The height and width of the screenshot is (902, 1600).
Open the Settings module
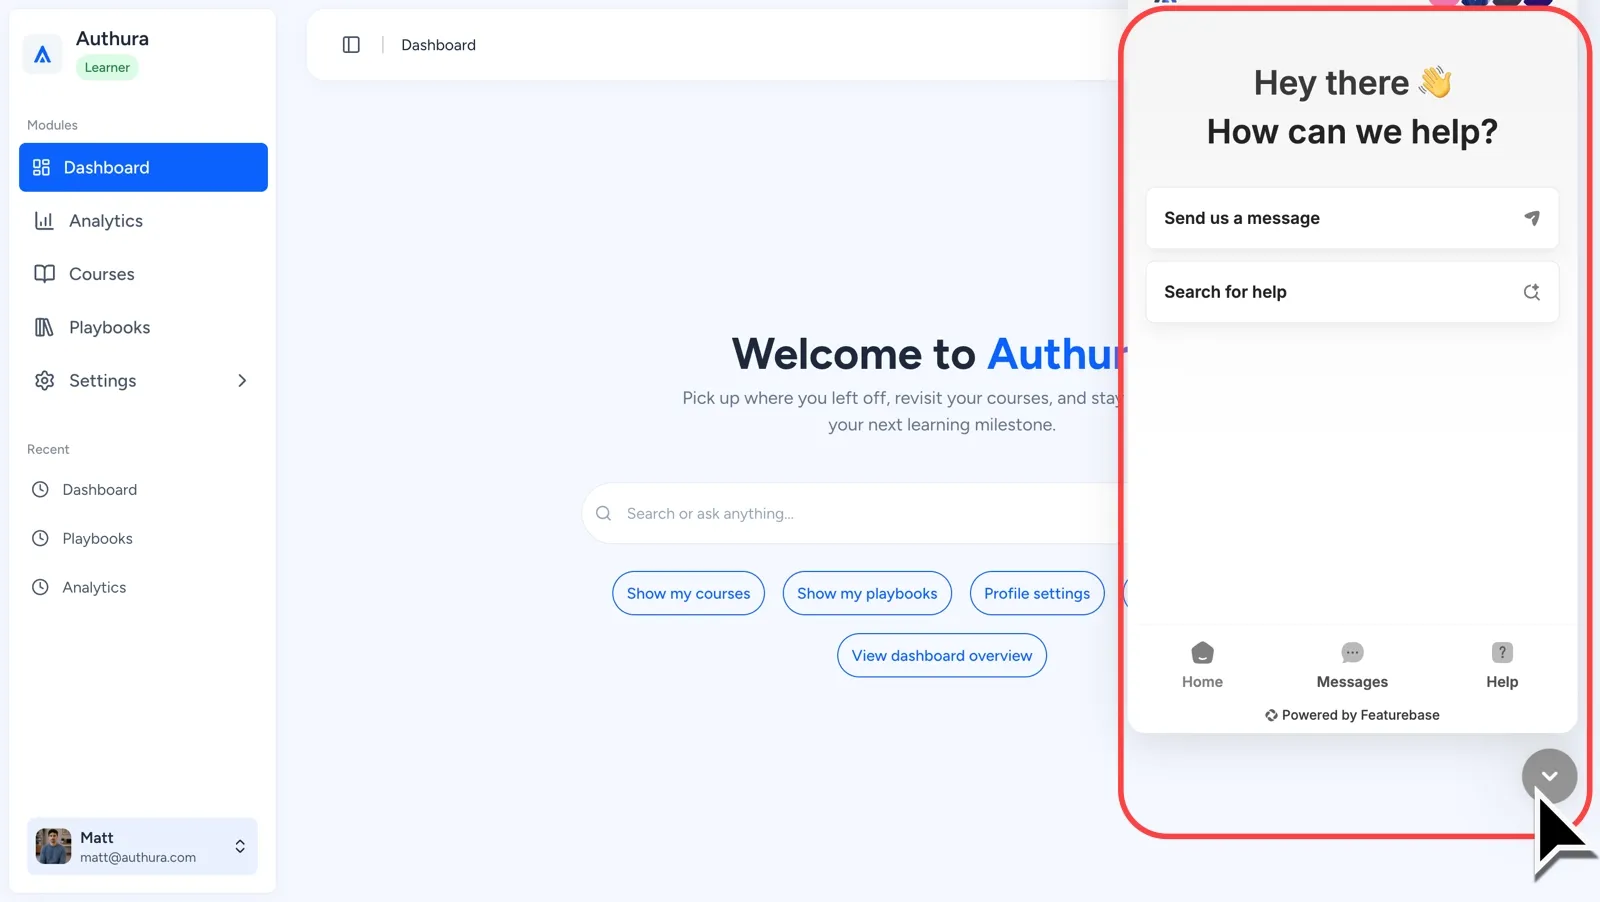click(x=143, y=381)
